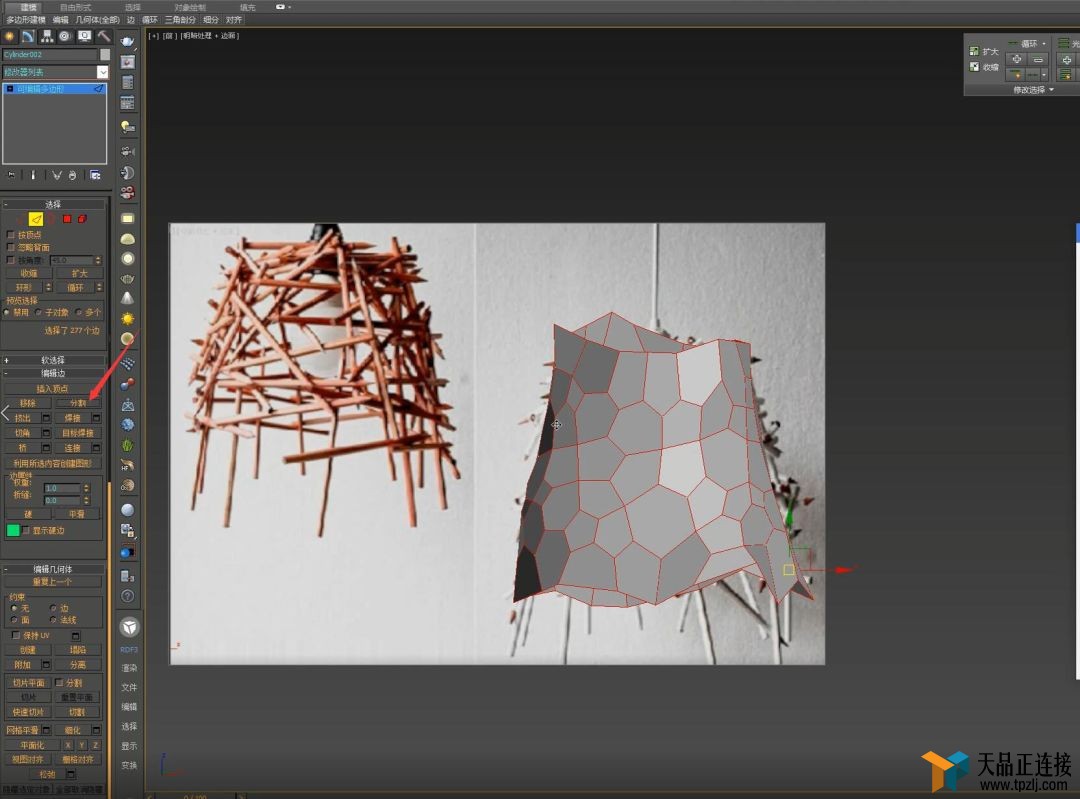Select 子对象 preview selection radio button
Screen dimensions: 1080x799
(39, 313)
